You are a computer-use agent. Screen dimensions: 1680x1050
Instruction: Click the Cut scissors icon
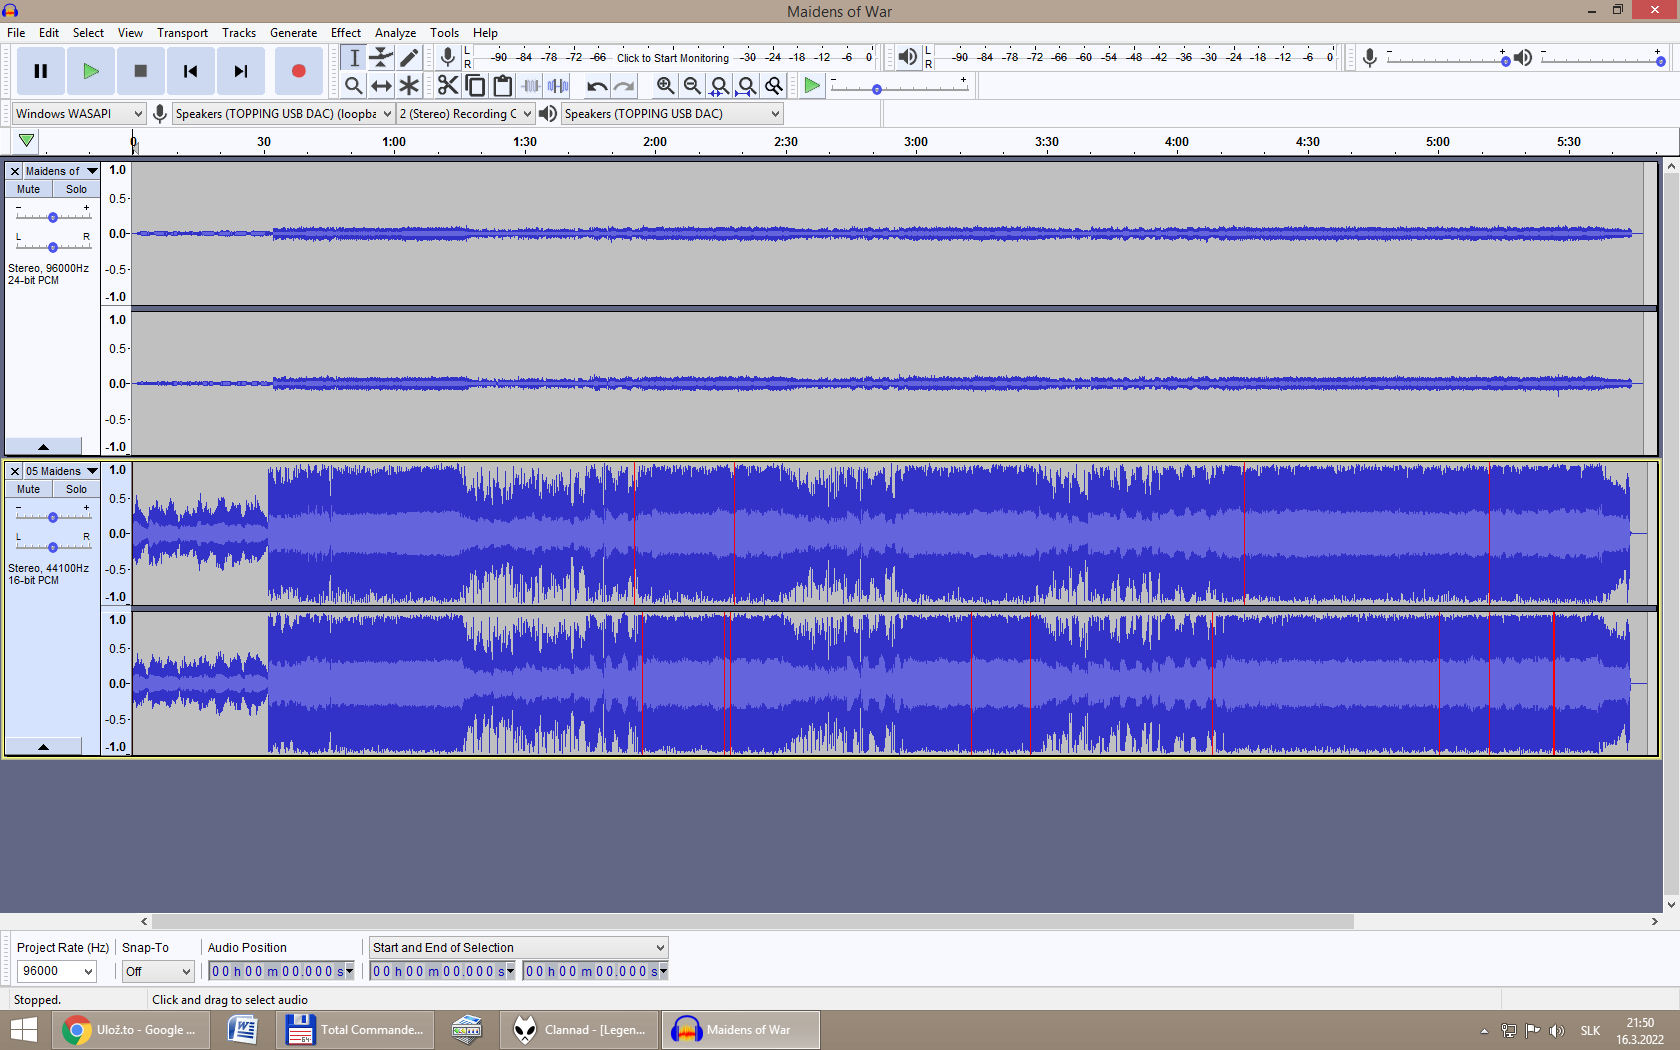[x=448, y=86]
